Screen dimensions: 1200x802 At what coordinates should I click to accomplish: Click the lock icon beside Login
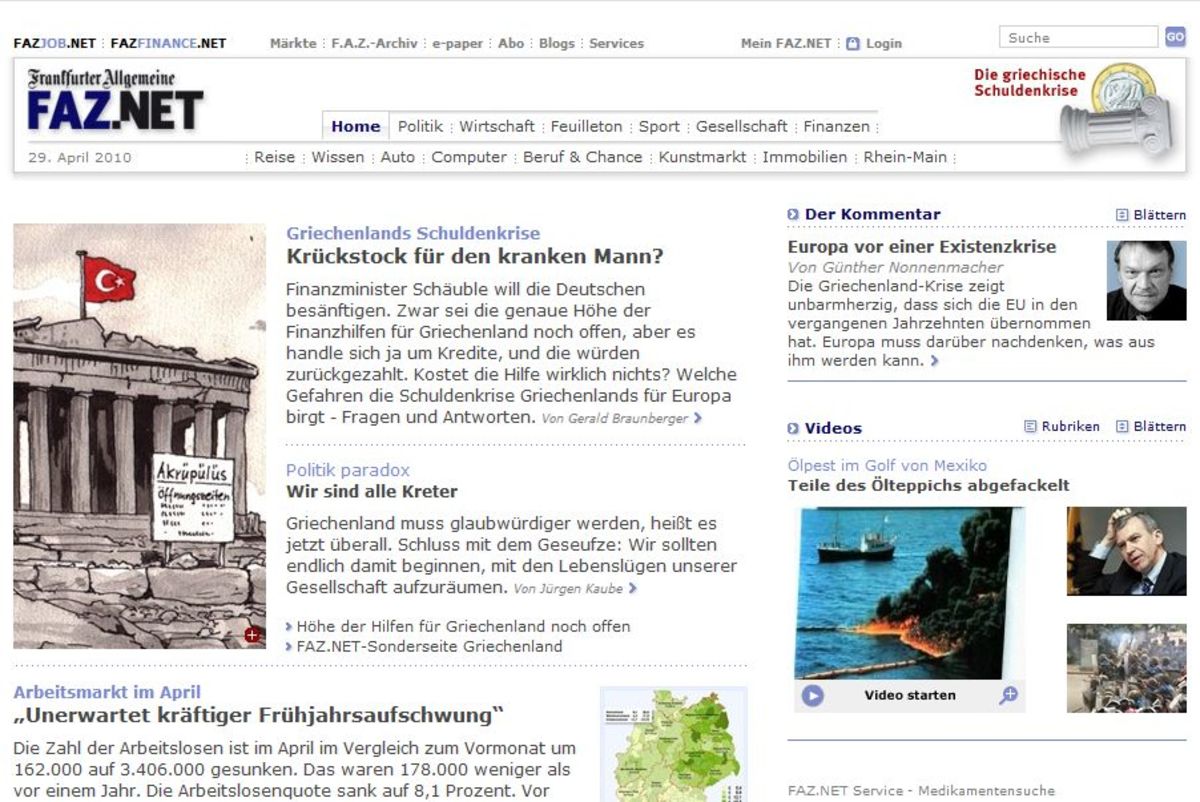pyautogui.click(x=852, y=43)
